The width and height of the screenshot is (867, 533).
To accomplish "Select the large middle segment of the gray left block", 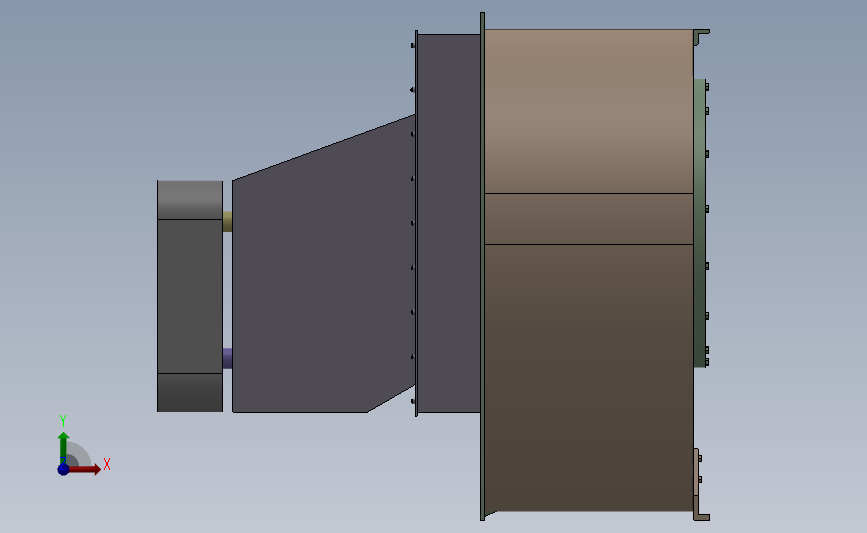I will (x=190, y=296).
